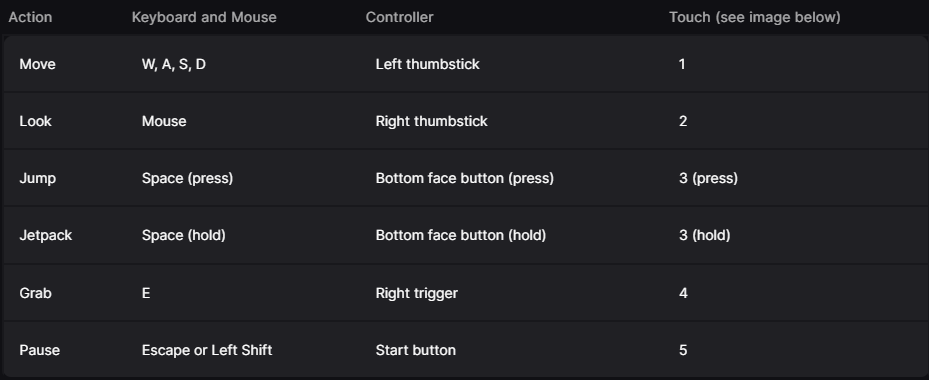Click the Left thumbstick cell

(427, 64)
